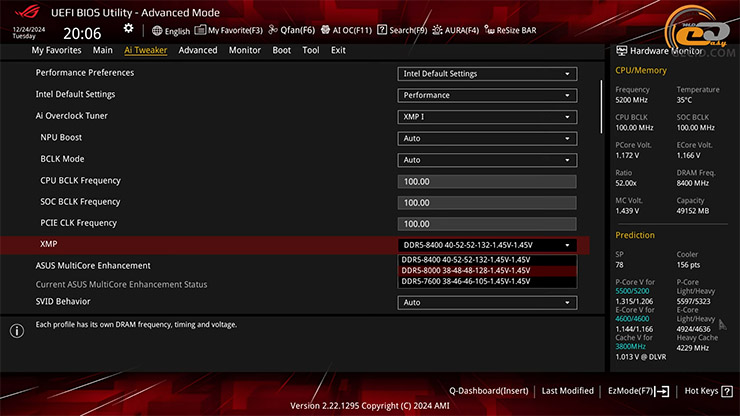Viewport: 740px width, 416px height.
Task: Select DDR5-8400 40-52-52-132 profile option
Action: (487, 260)
